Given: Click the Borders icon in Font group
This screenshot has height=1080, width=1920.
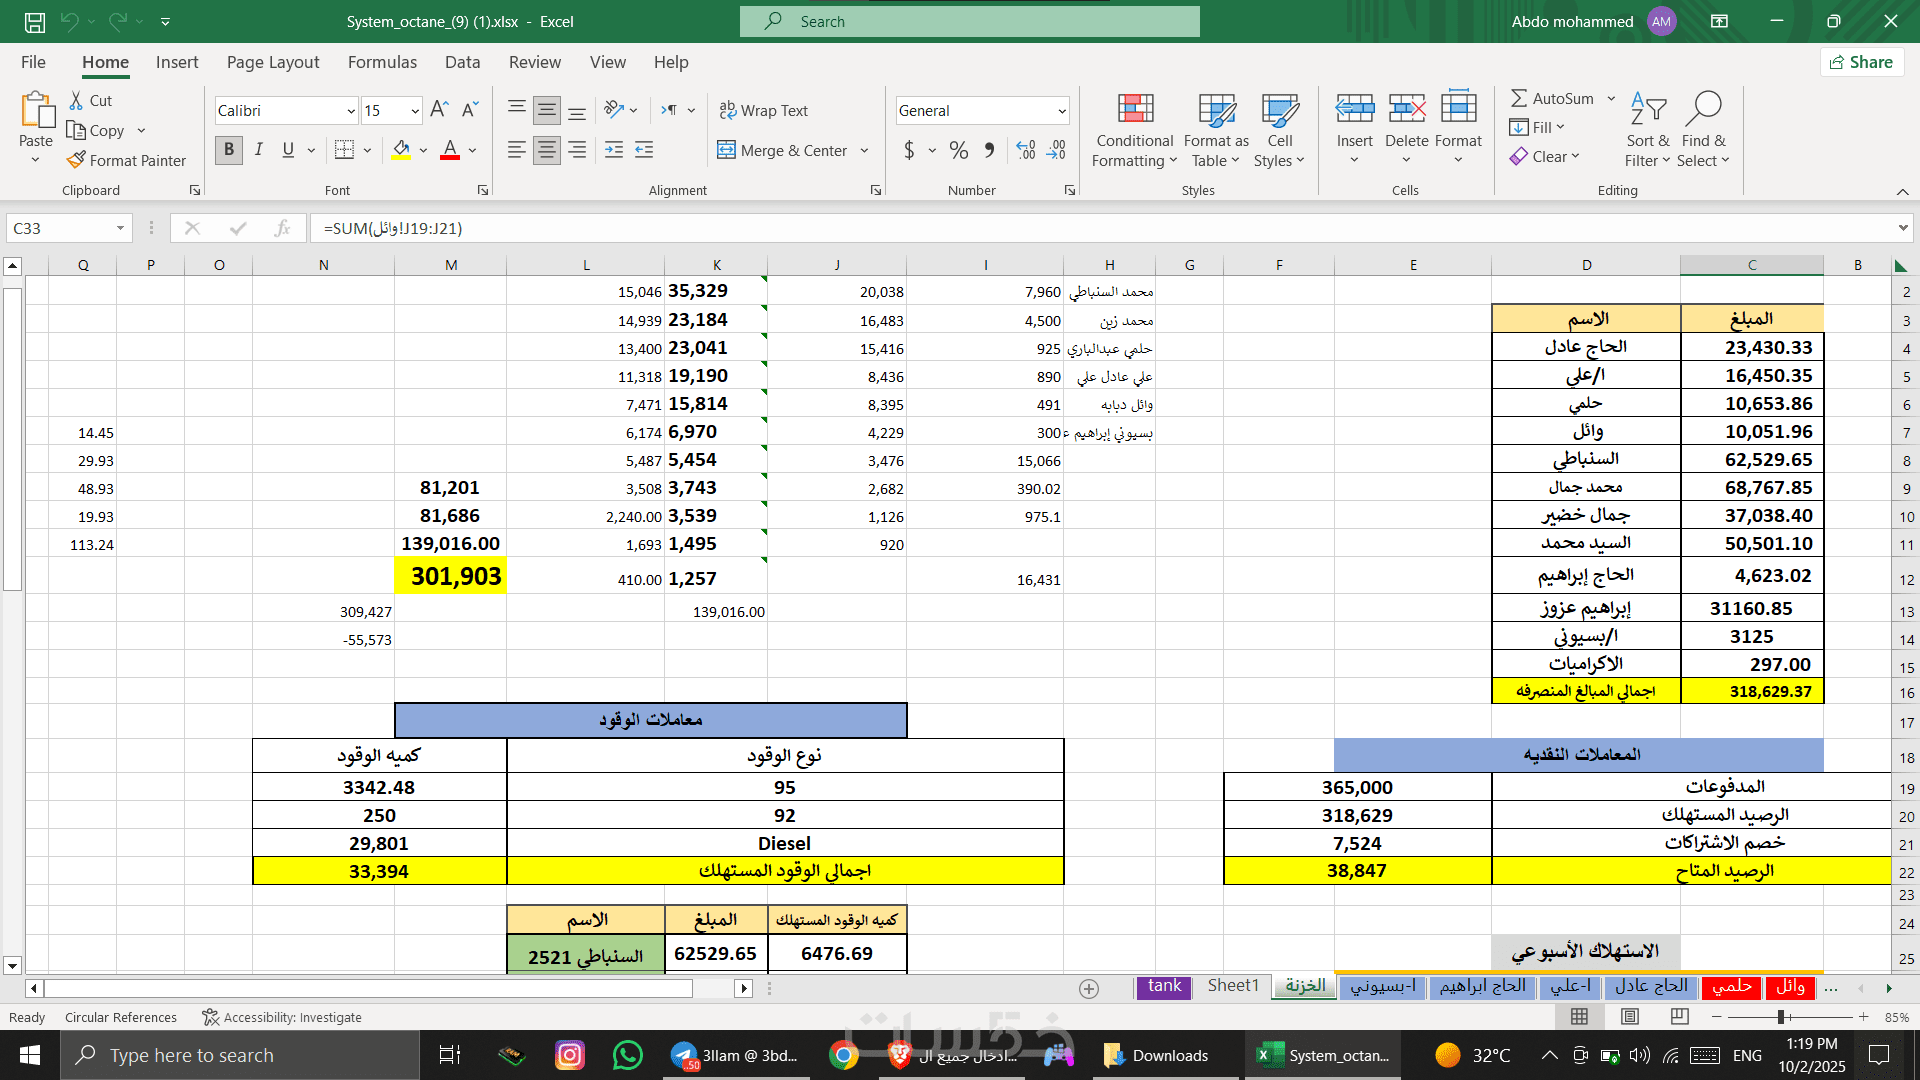Looking at the screenshot, I should [344, 150].
